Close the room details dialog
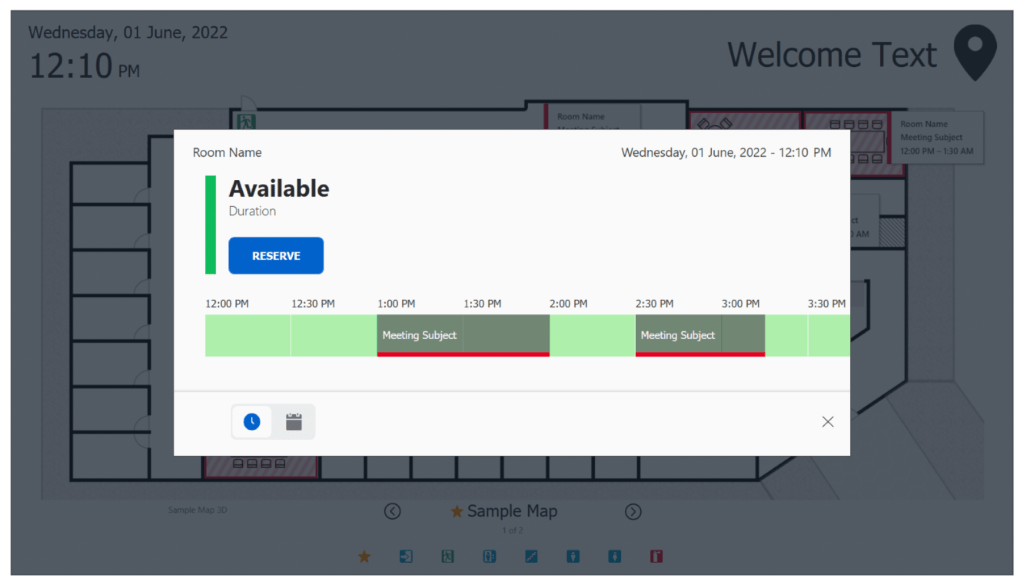1022x585 pixels. [827, 422]
